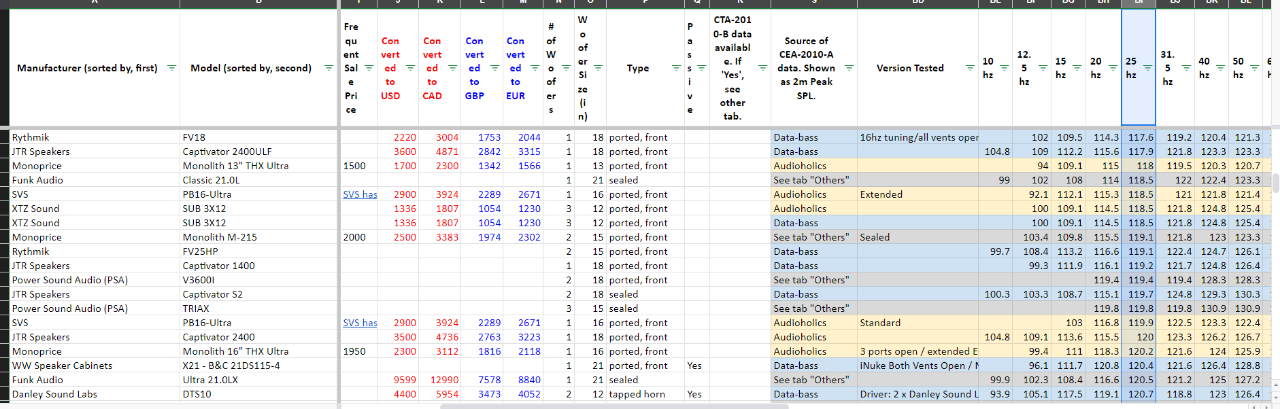Select the 'Captivator 1400' model cell
The image size is (1280, 409).
point(259,266)
